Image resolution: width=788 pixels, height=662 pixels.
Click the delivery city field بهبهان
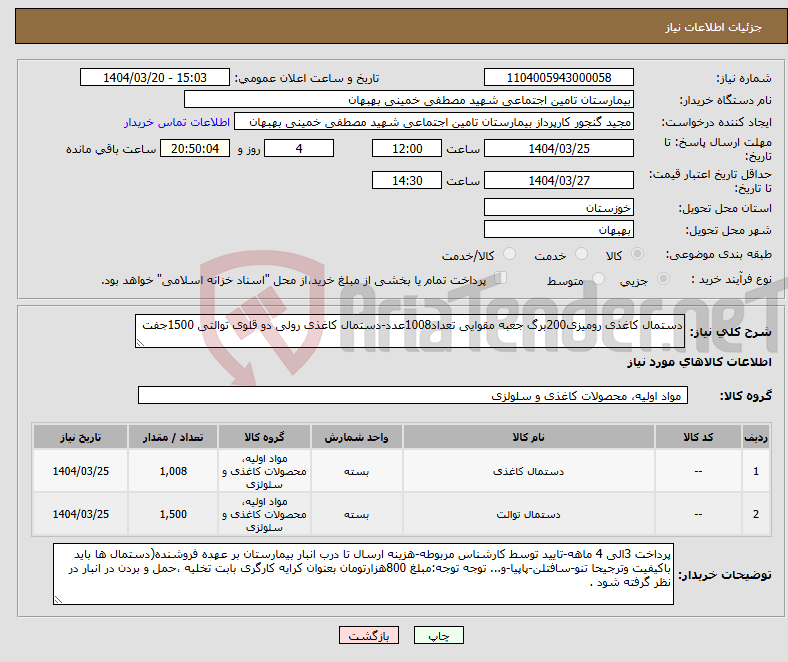(x=558, y=229)
